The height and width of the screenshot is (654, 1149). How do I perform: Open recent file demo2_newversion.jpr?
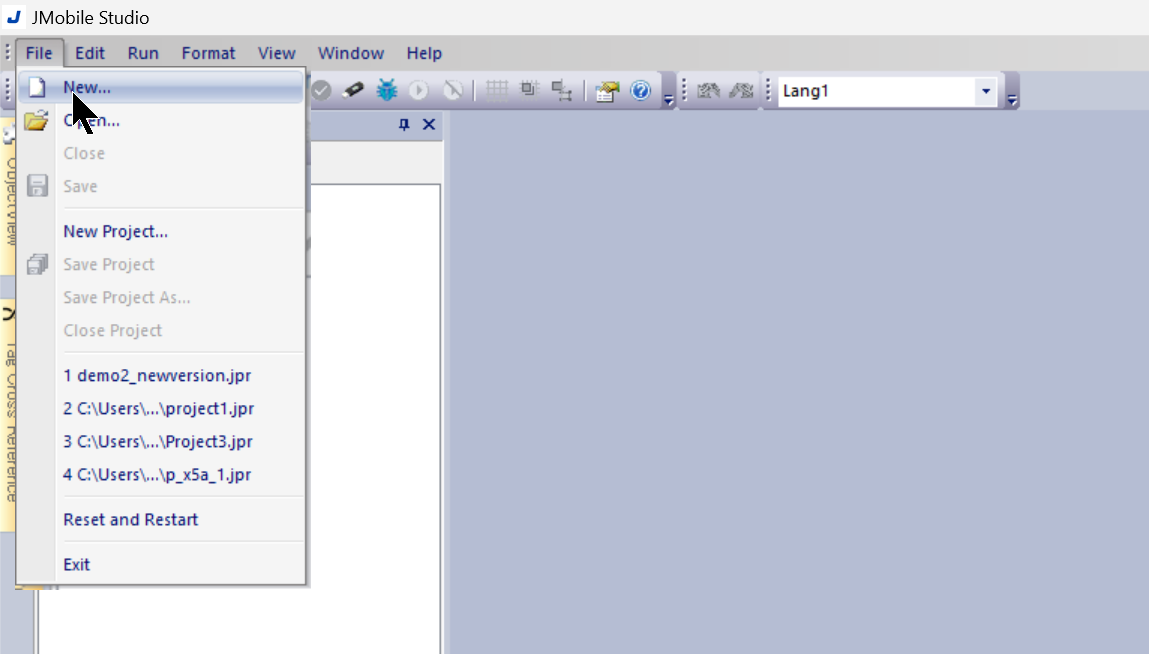161,375
